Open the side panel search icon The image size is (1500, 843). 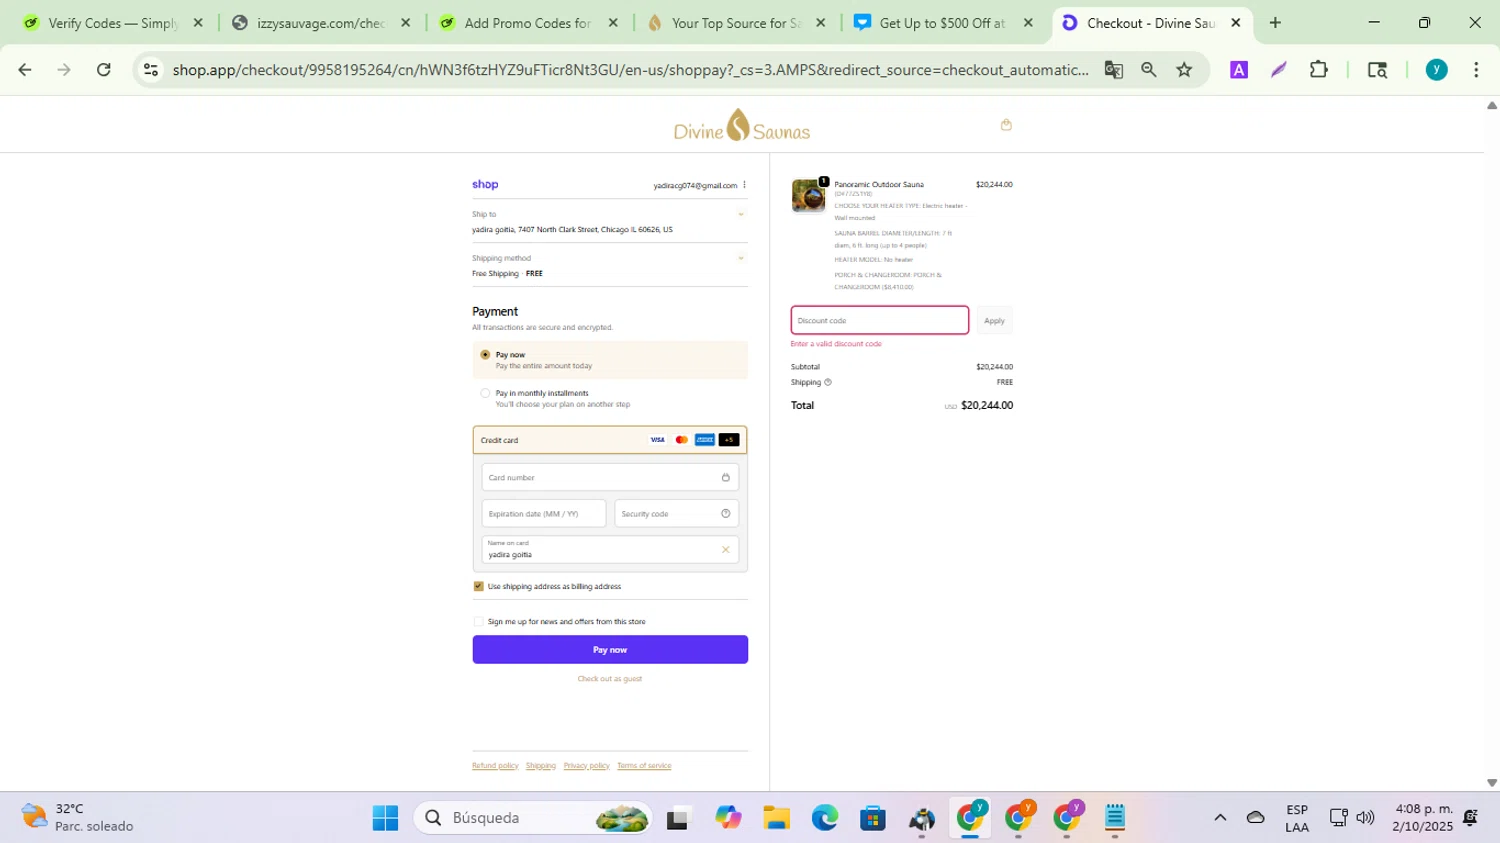coord(1377,70)
